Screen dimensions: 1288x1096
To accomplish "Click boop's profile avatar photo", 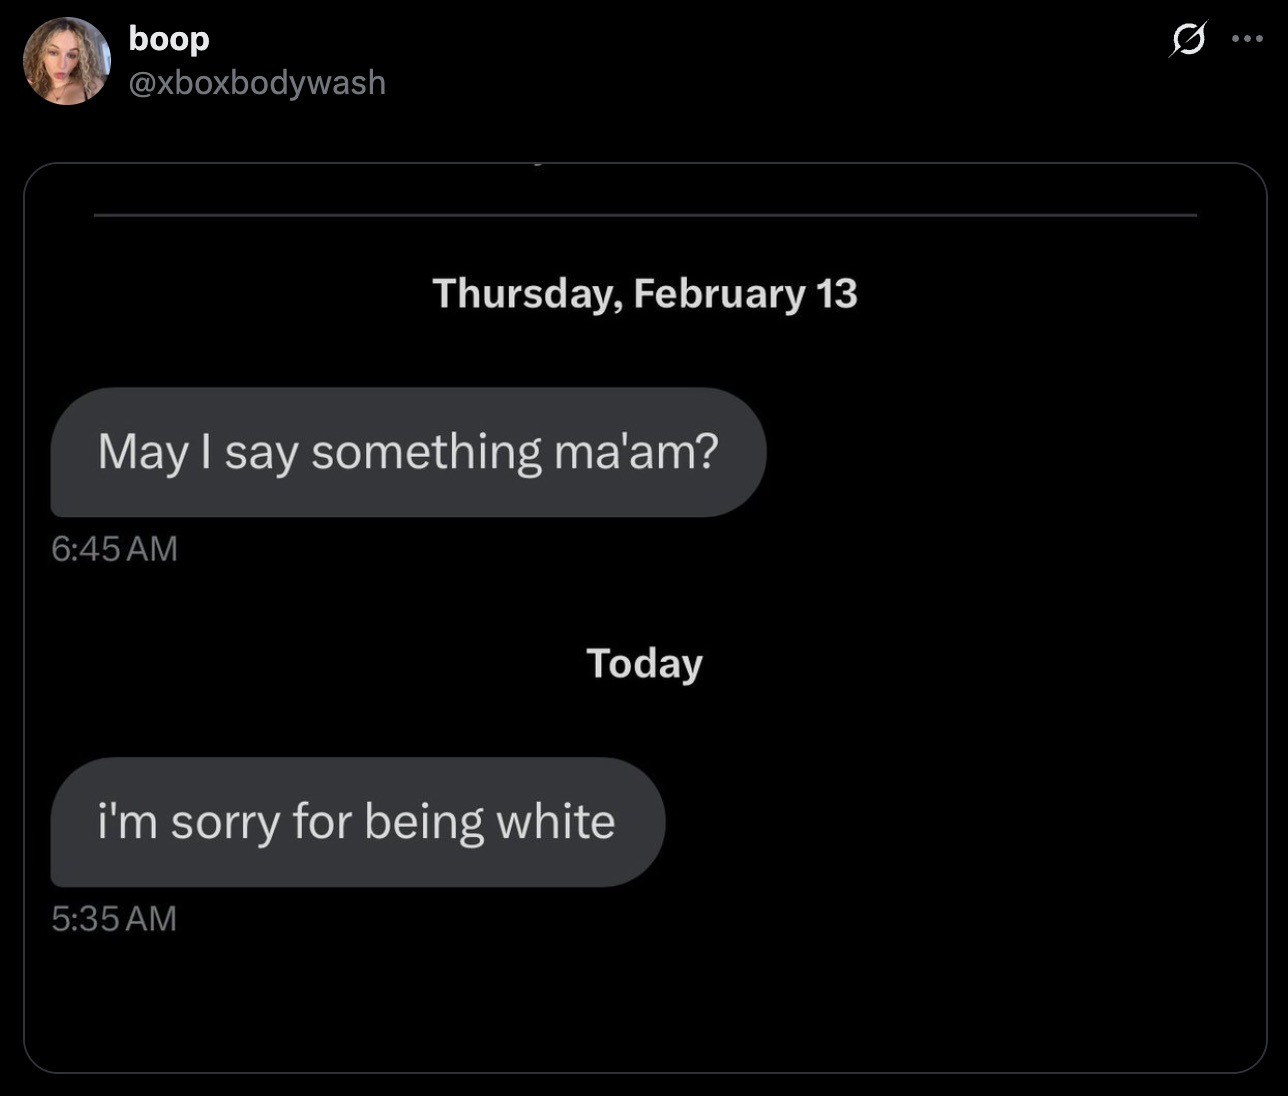I will pyautogui.click(x=66, y=61).
